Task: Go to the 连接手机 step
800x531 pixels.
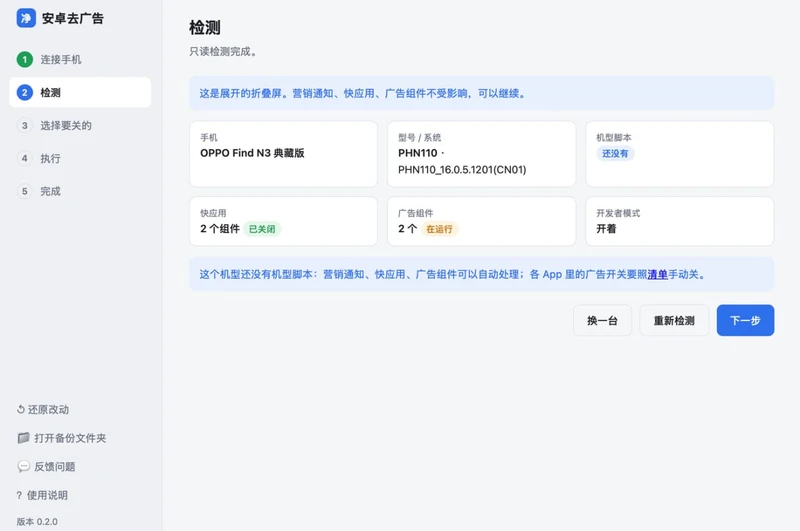Action: click(80, 60)
